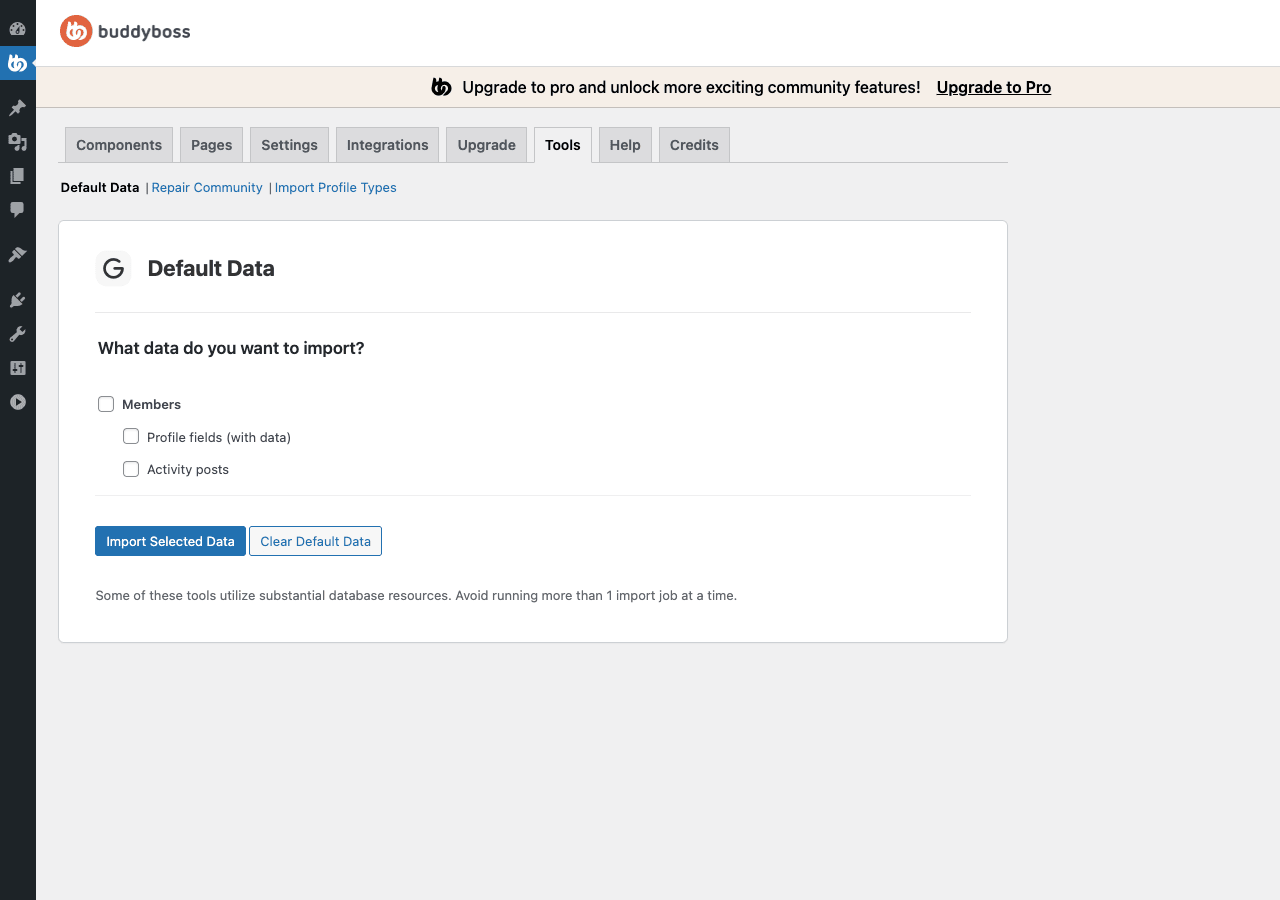Open Settings via the sliders sidebar icon
Screen dimensions: 1280x900
(x=17, y=368)
